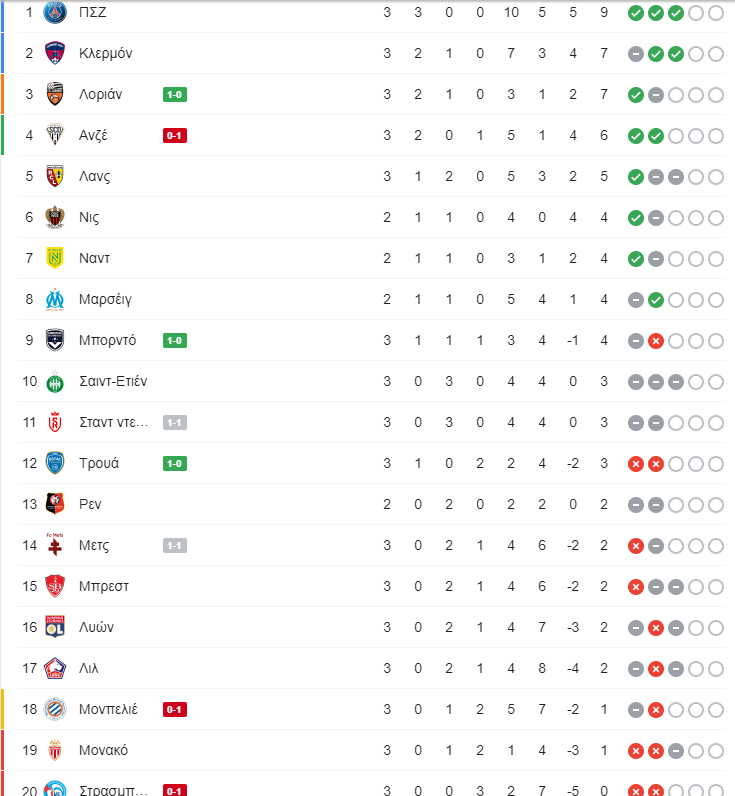Open the Λανς team page
Screen dimensions: 735x796
(x=94, y=177)
